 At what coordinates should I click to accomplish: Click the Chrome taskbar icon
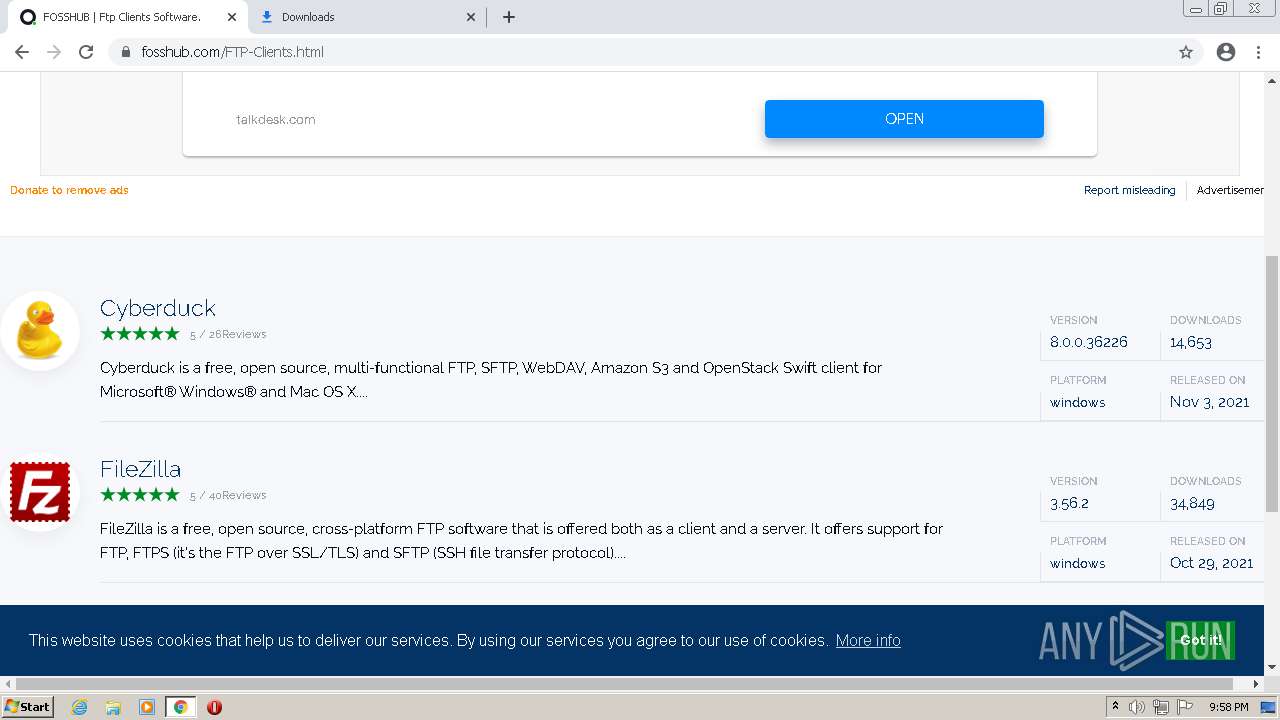[180, 707]
